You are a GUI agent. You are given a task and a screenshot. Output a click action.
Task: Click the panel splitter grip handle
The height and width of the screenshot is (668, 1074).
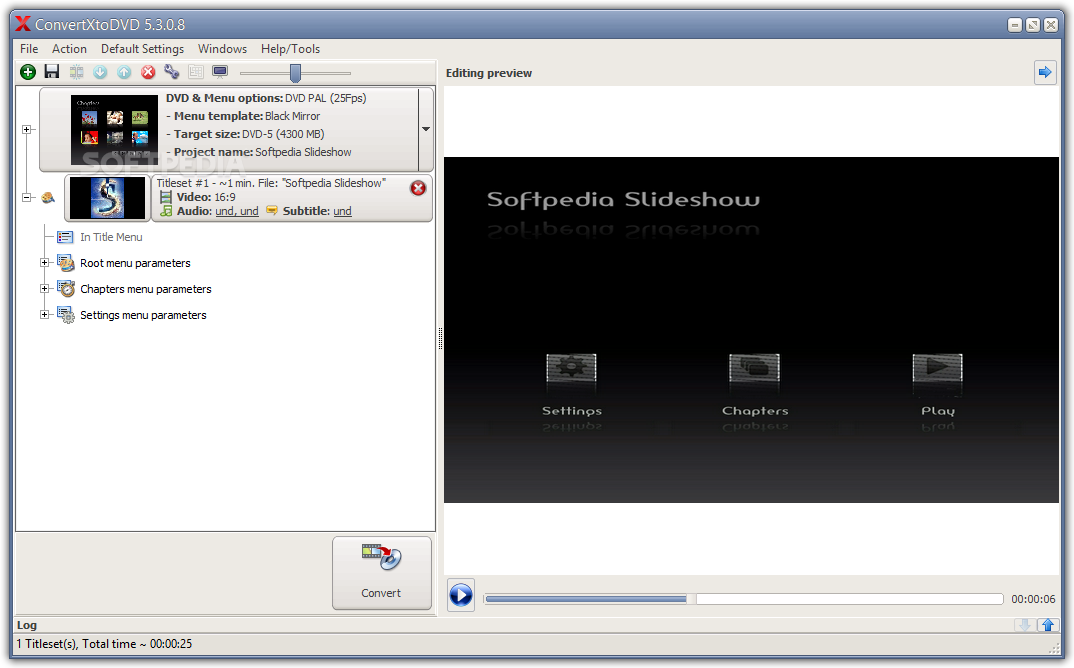pyautogui.click(x=440, y=338)
